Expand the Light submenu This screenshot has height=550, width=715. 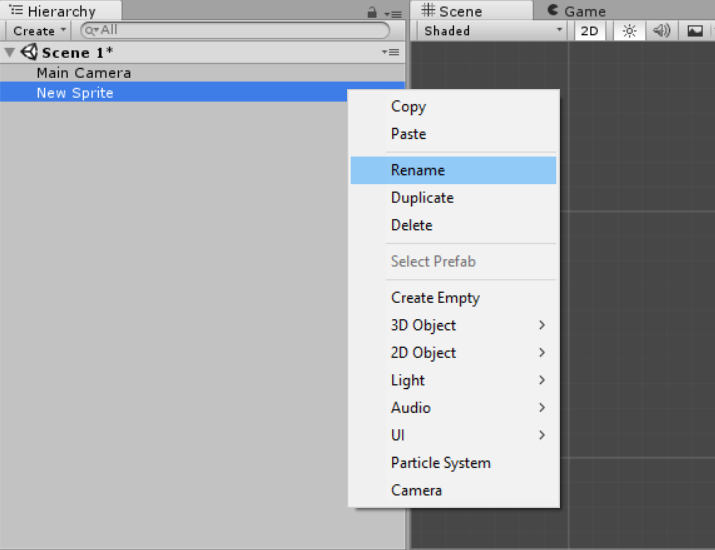tap(453, 380)
